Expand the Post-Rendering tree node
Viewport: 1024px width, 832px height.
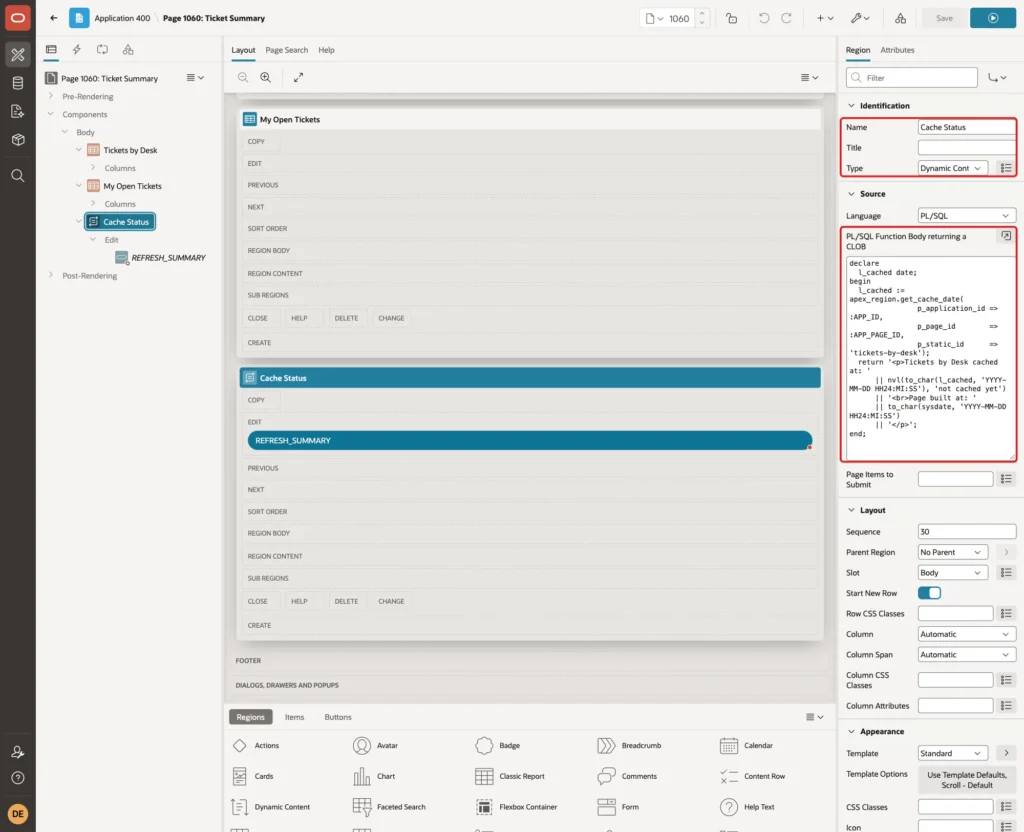click(x=51, y=275)
